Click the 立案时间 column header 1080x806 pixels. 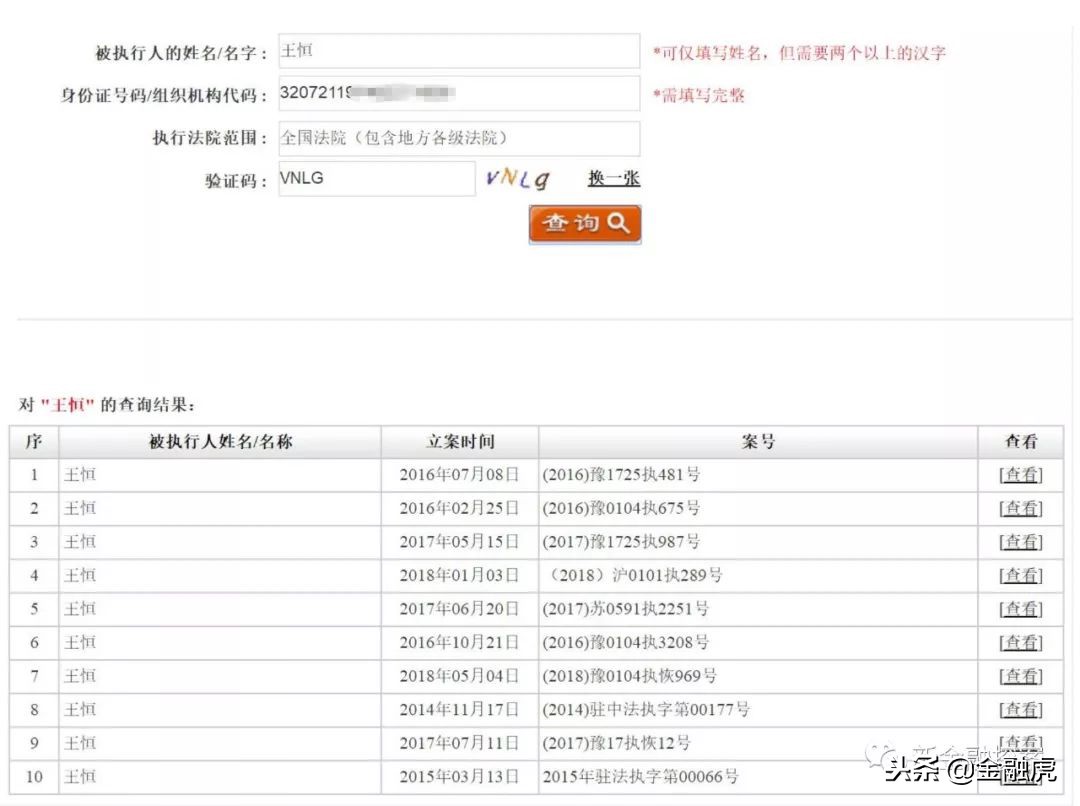pos(459,441)
